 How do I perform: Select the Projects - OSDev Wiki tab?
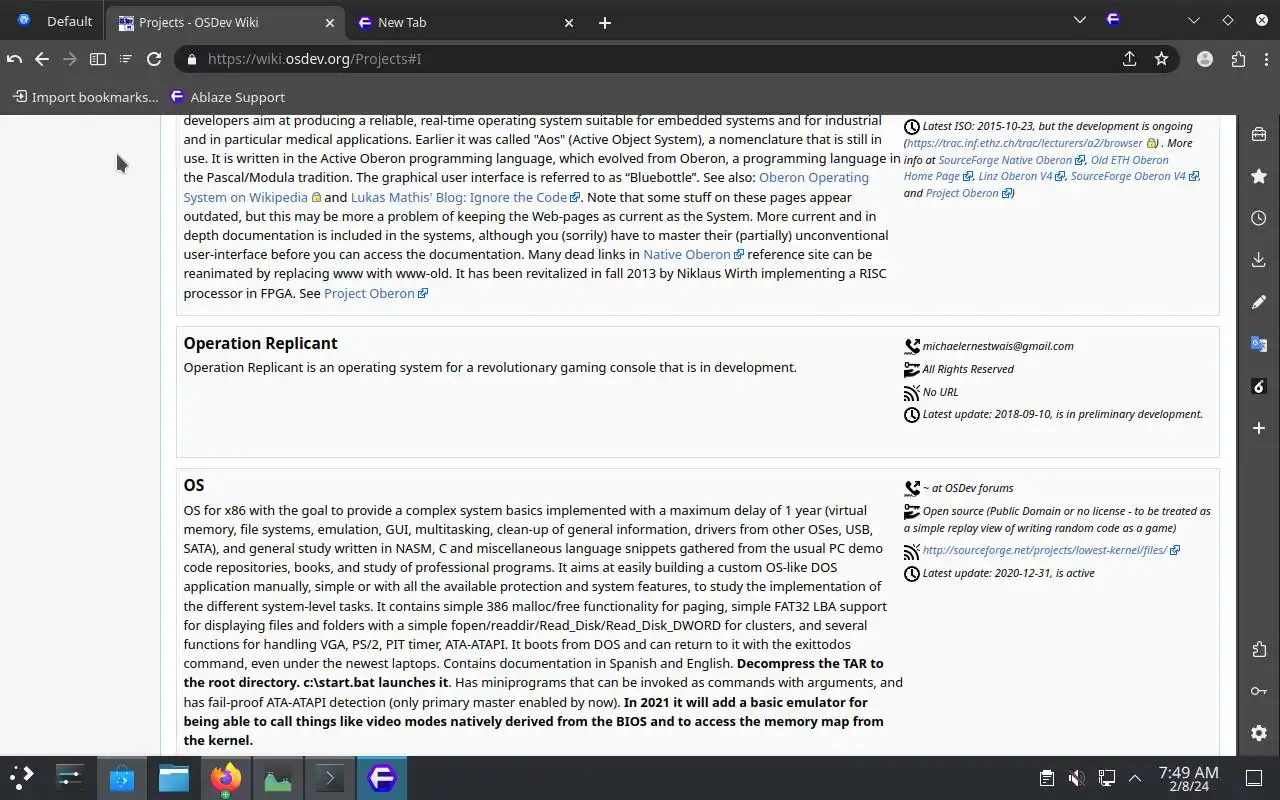pos(225,22)
